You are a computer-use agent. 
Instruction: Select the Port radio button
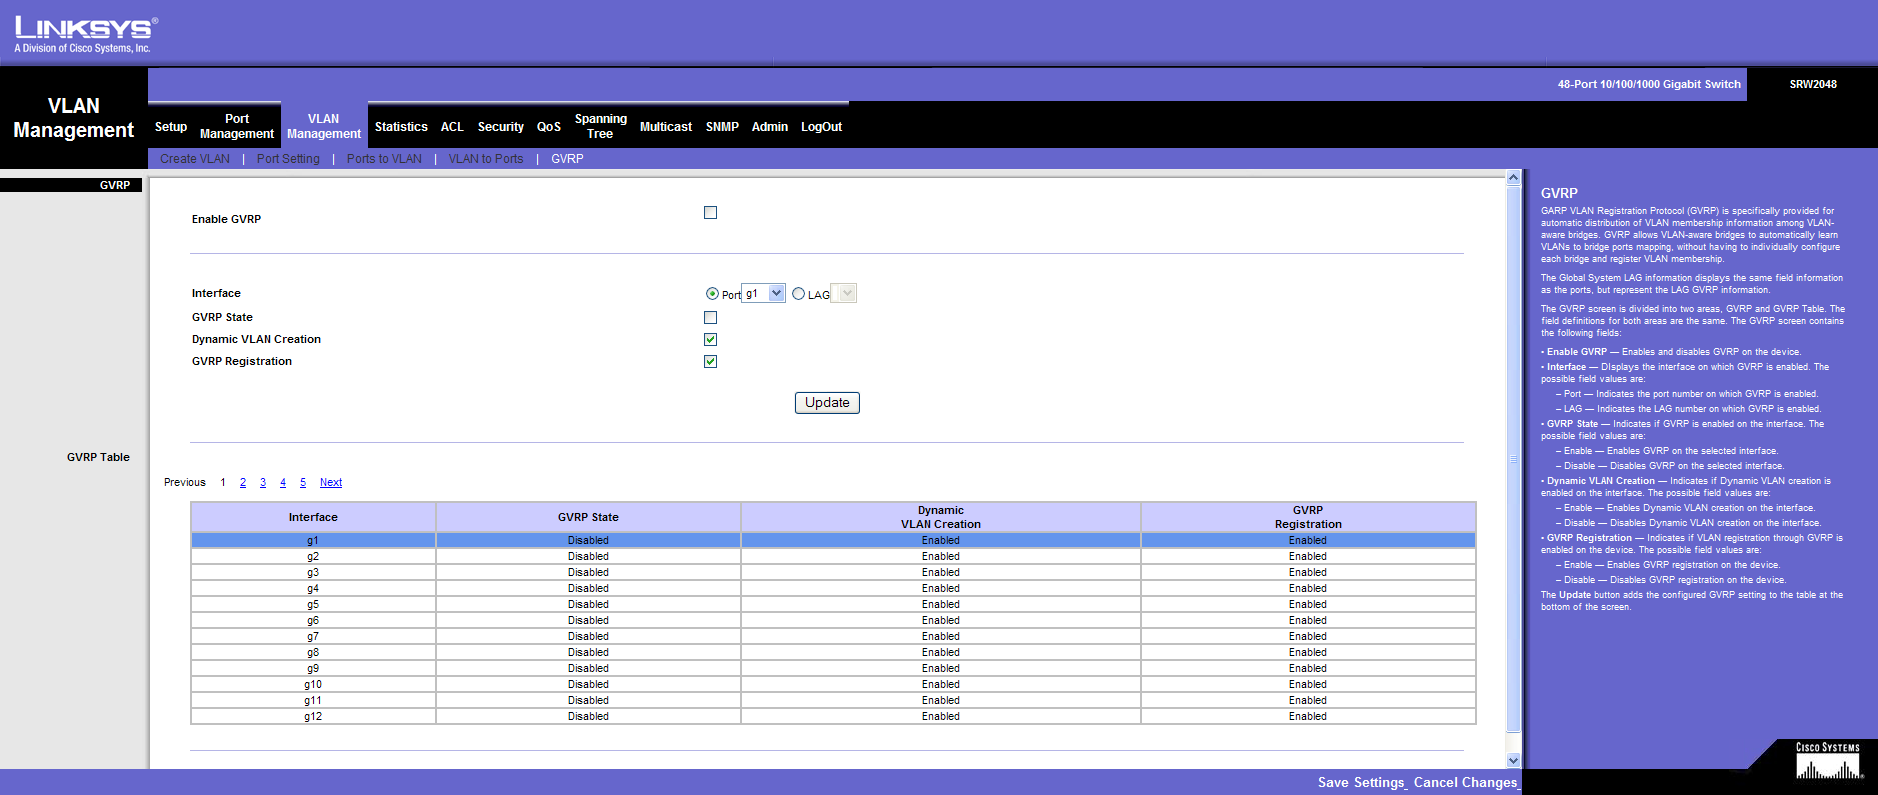pyautogui.click(x=712, y=294)
